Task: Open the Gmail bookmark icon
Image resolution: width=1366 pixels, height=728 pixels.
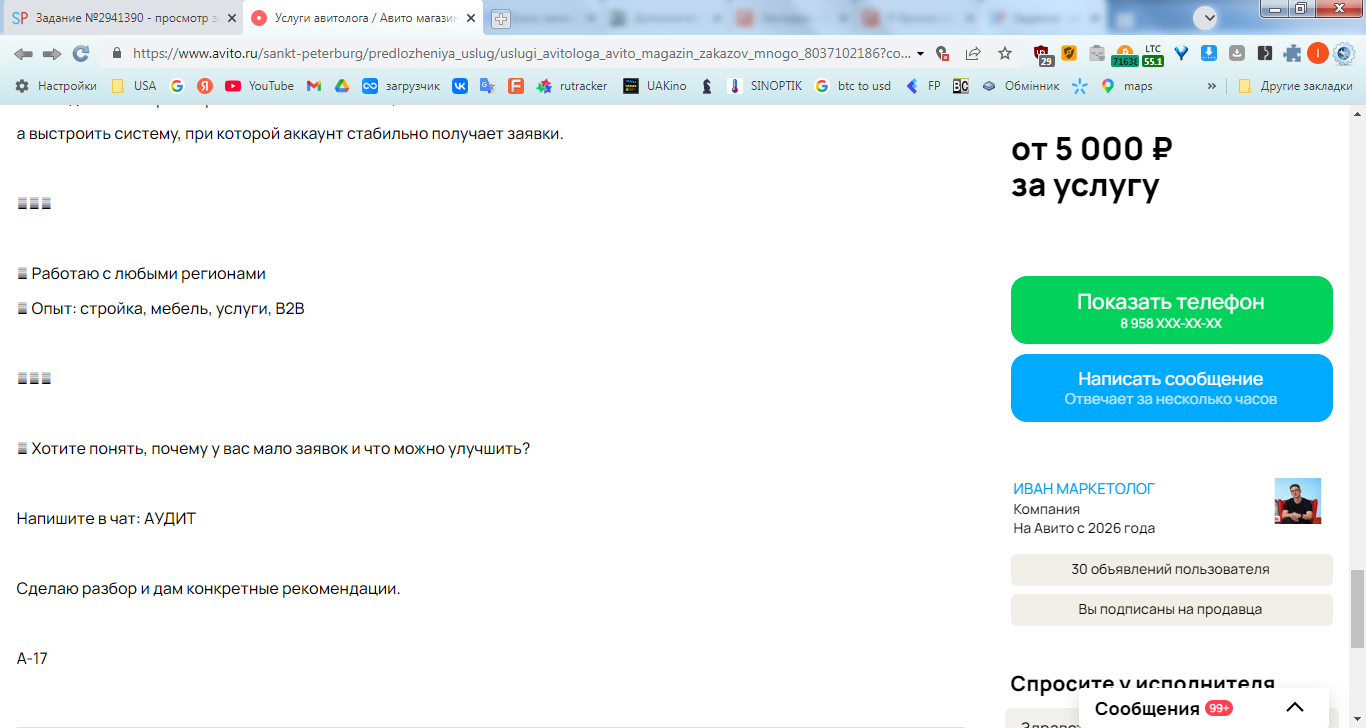Action: pos(314,86)
